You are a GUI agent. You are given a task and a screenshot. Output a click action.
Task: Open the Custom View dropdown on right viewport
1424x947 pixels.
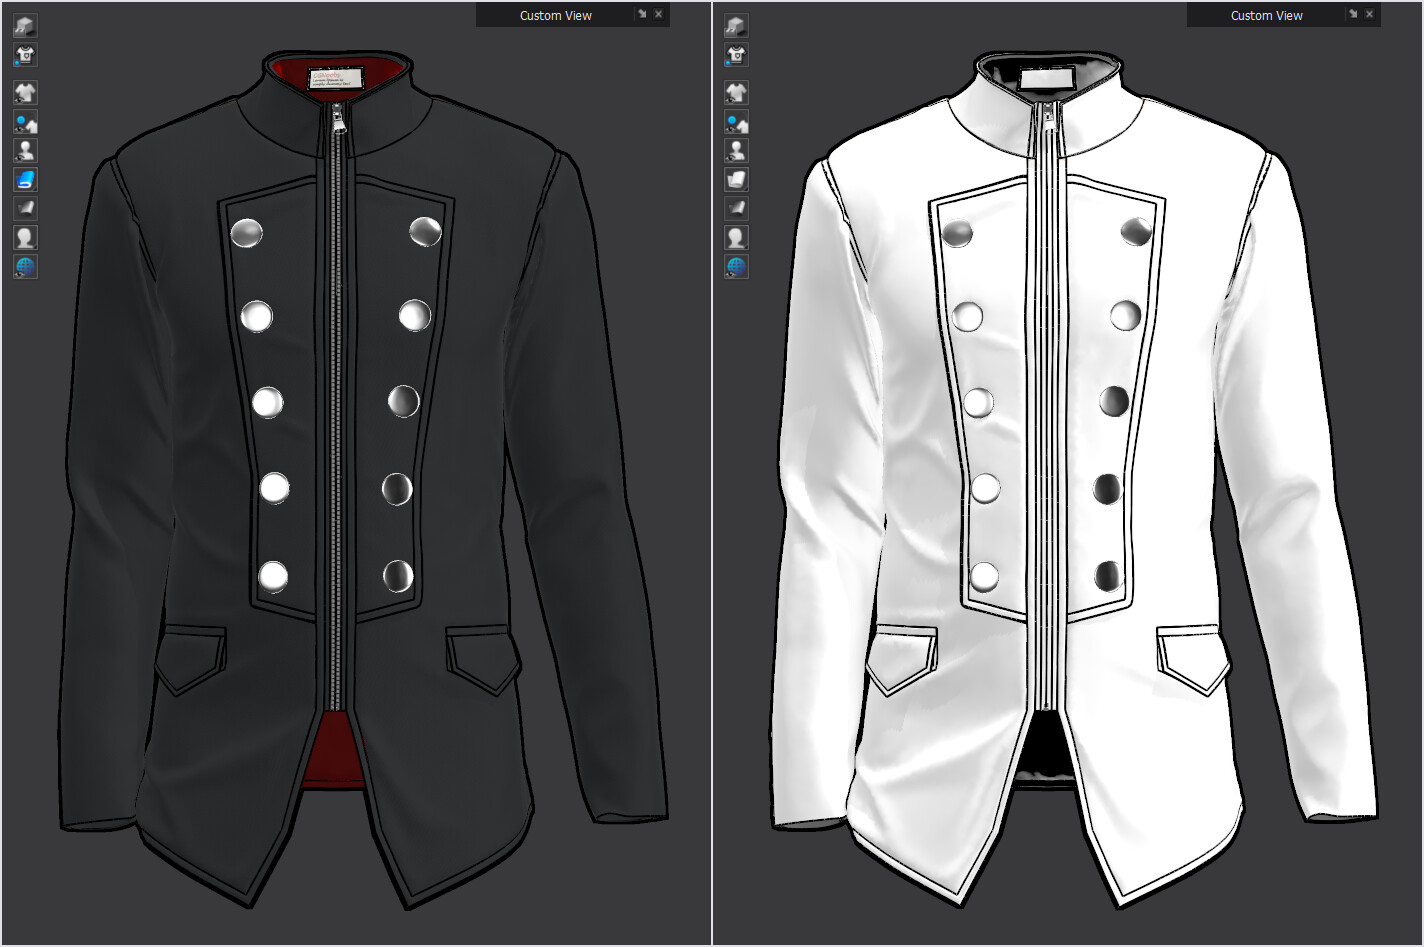pyautogui.click(x=1266, y=15)
